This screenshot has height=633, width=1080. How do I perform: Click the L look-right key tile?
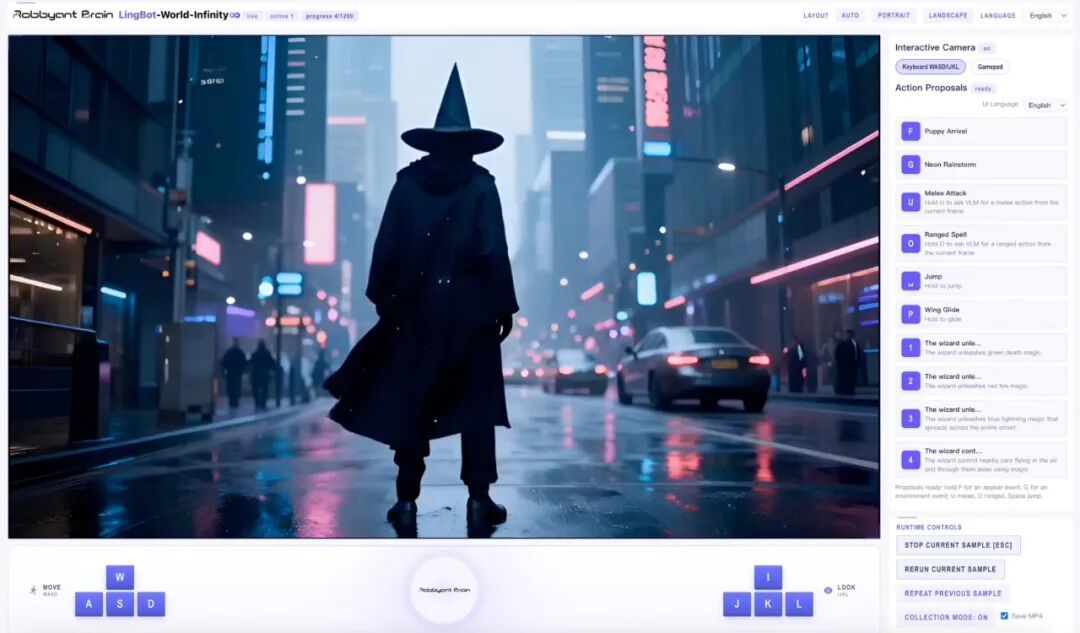click(x=799, y=604)
